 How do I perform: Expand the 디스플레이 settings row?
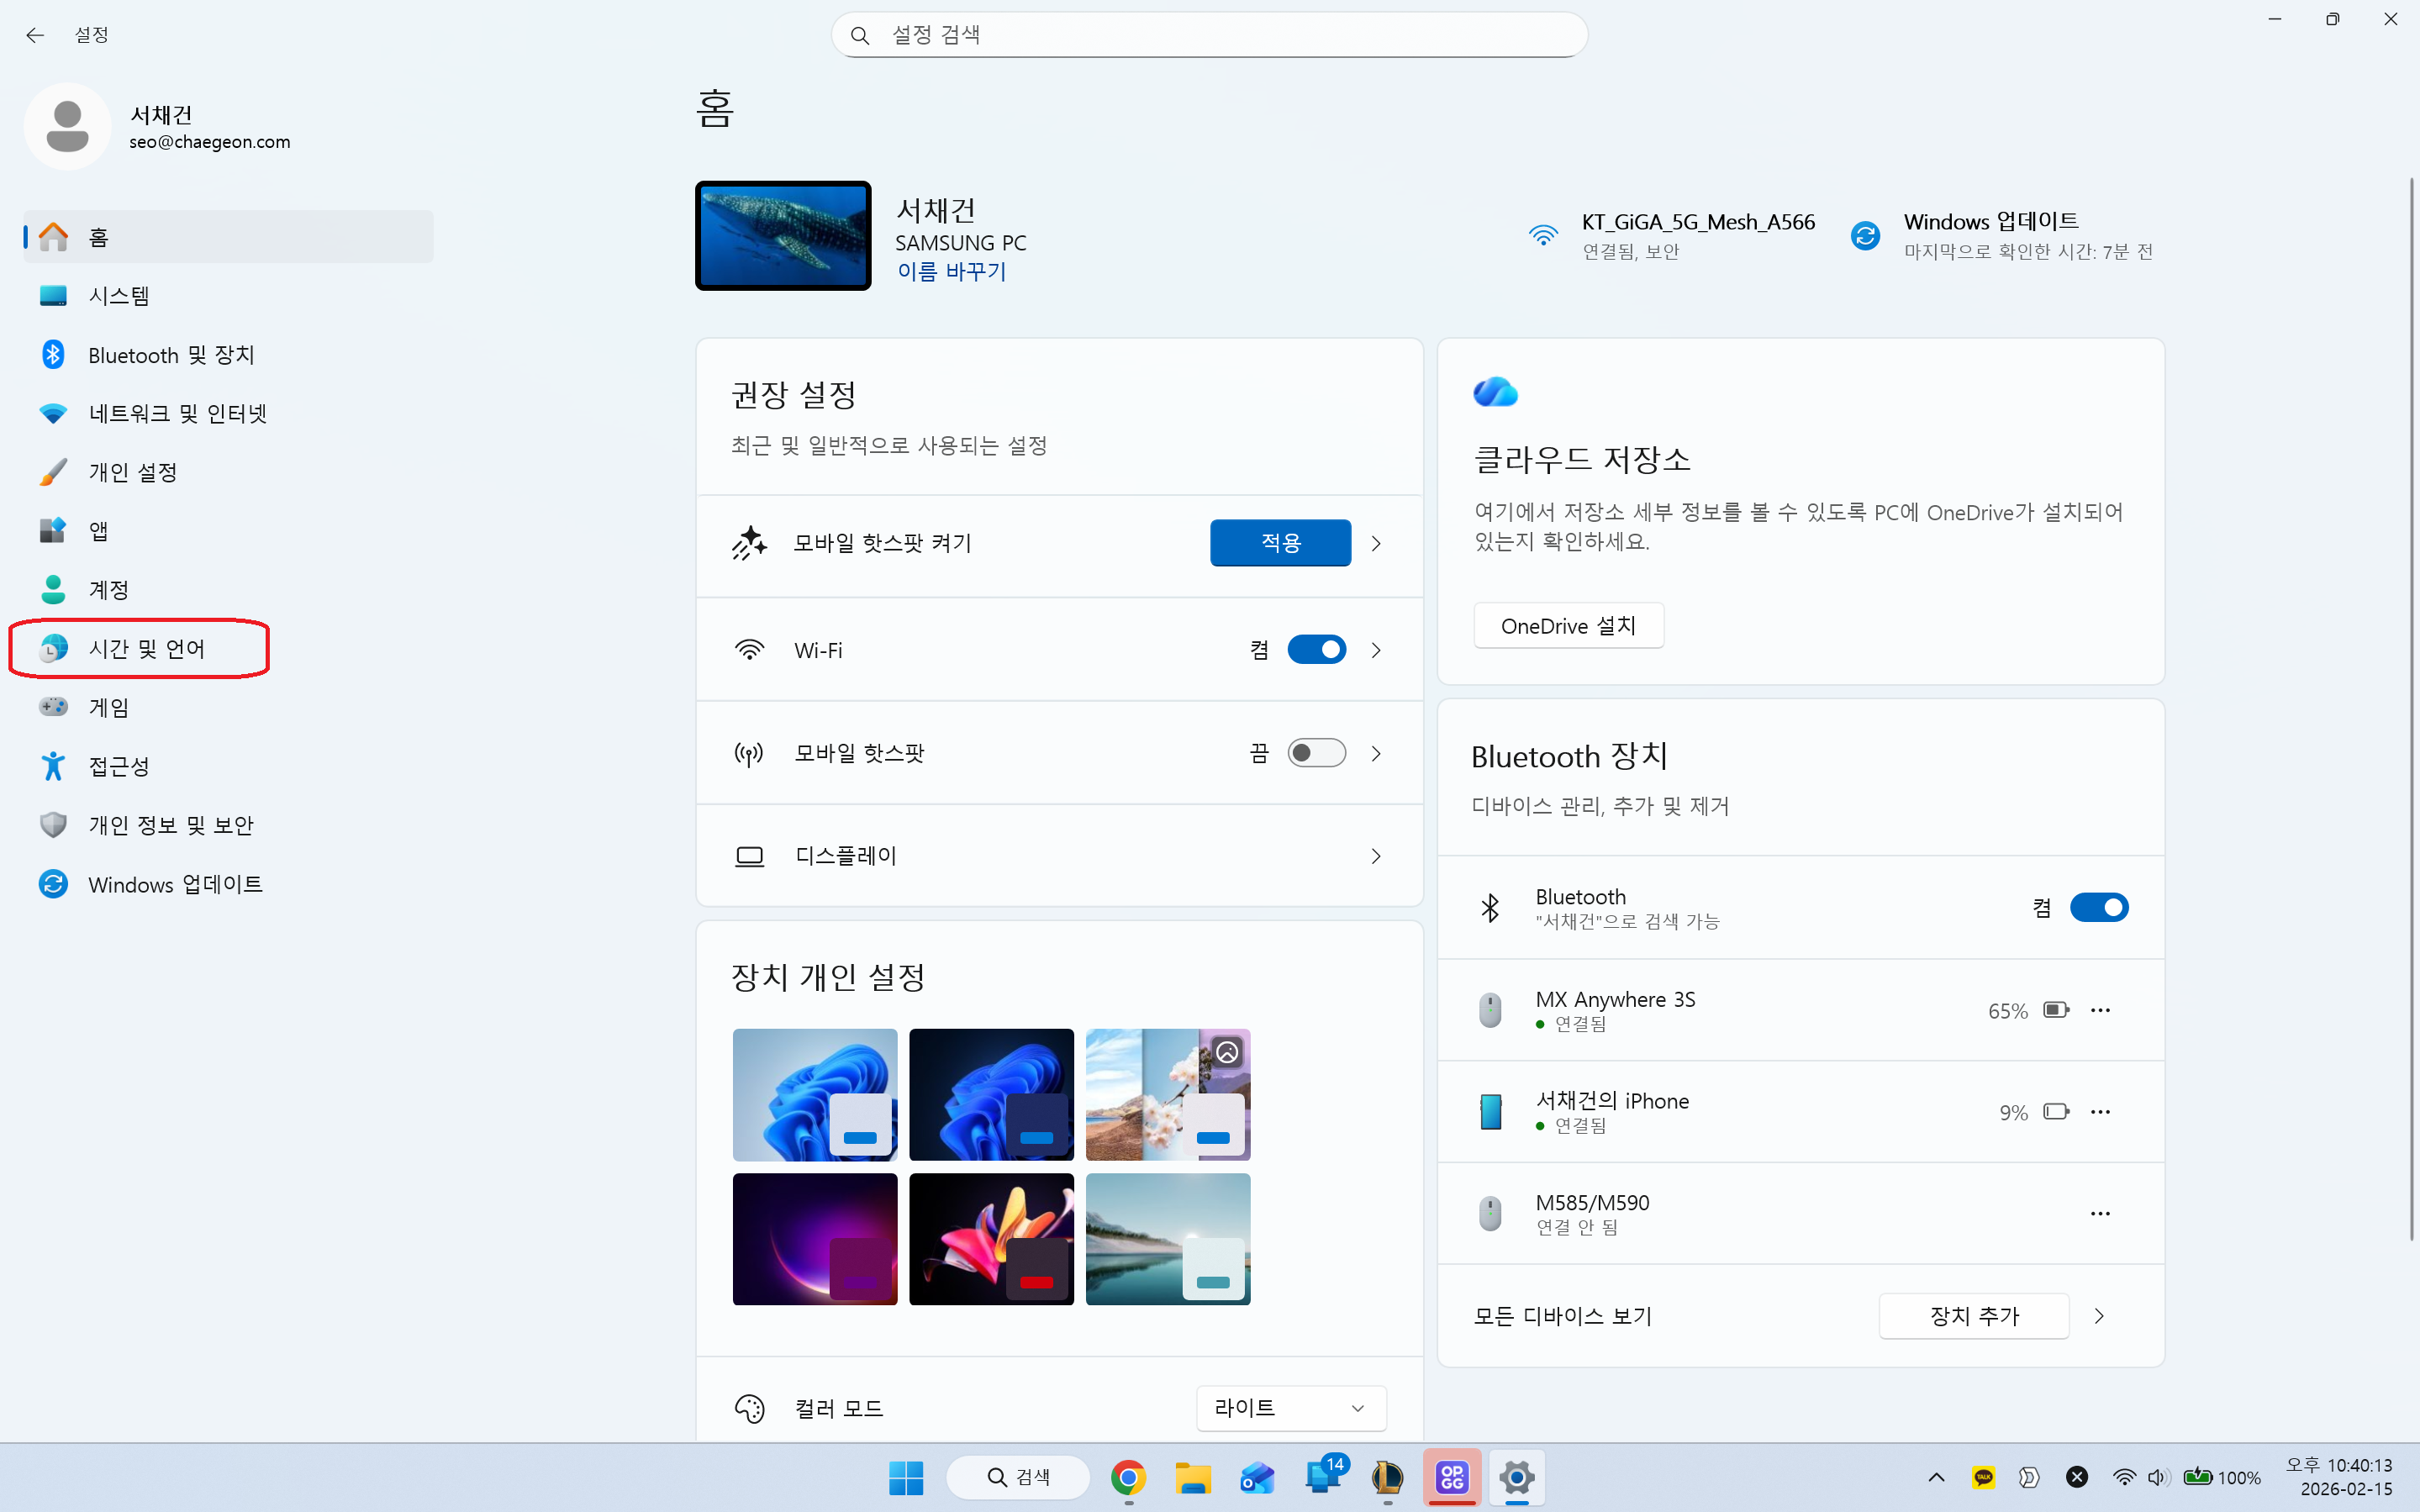1377,856
